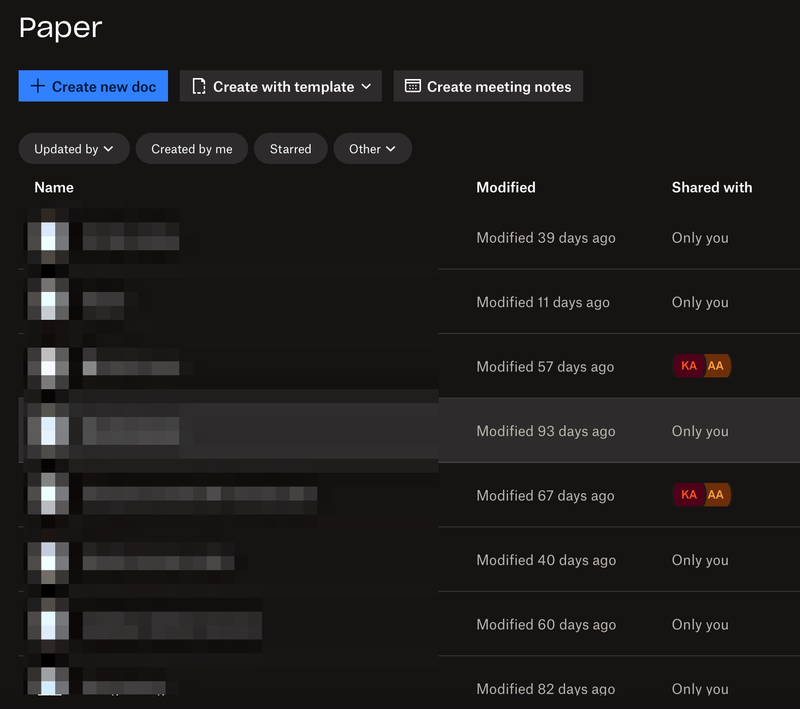Image resolution: width=800 pixels, height=709 pixels.
Task: Click AA avatar on doc modified 57 days ago
Action: click(x=717, y=366)
